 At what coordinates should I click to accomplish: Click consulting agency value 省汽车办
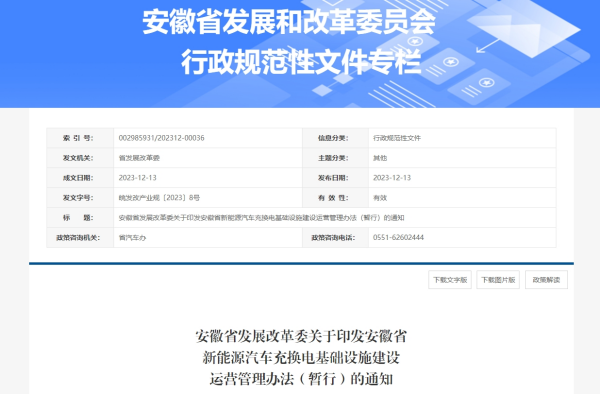132,238
